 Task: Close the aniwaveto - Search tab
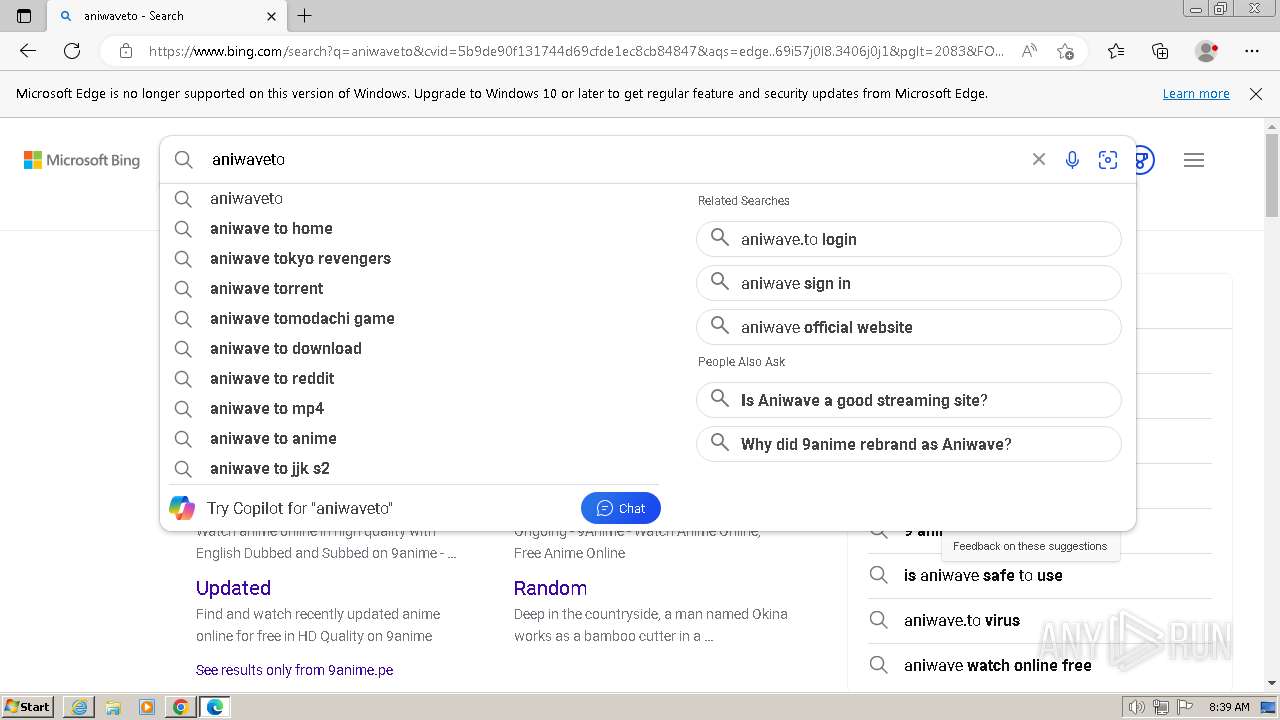(272, 16)
